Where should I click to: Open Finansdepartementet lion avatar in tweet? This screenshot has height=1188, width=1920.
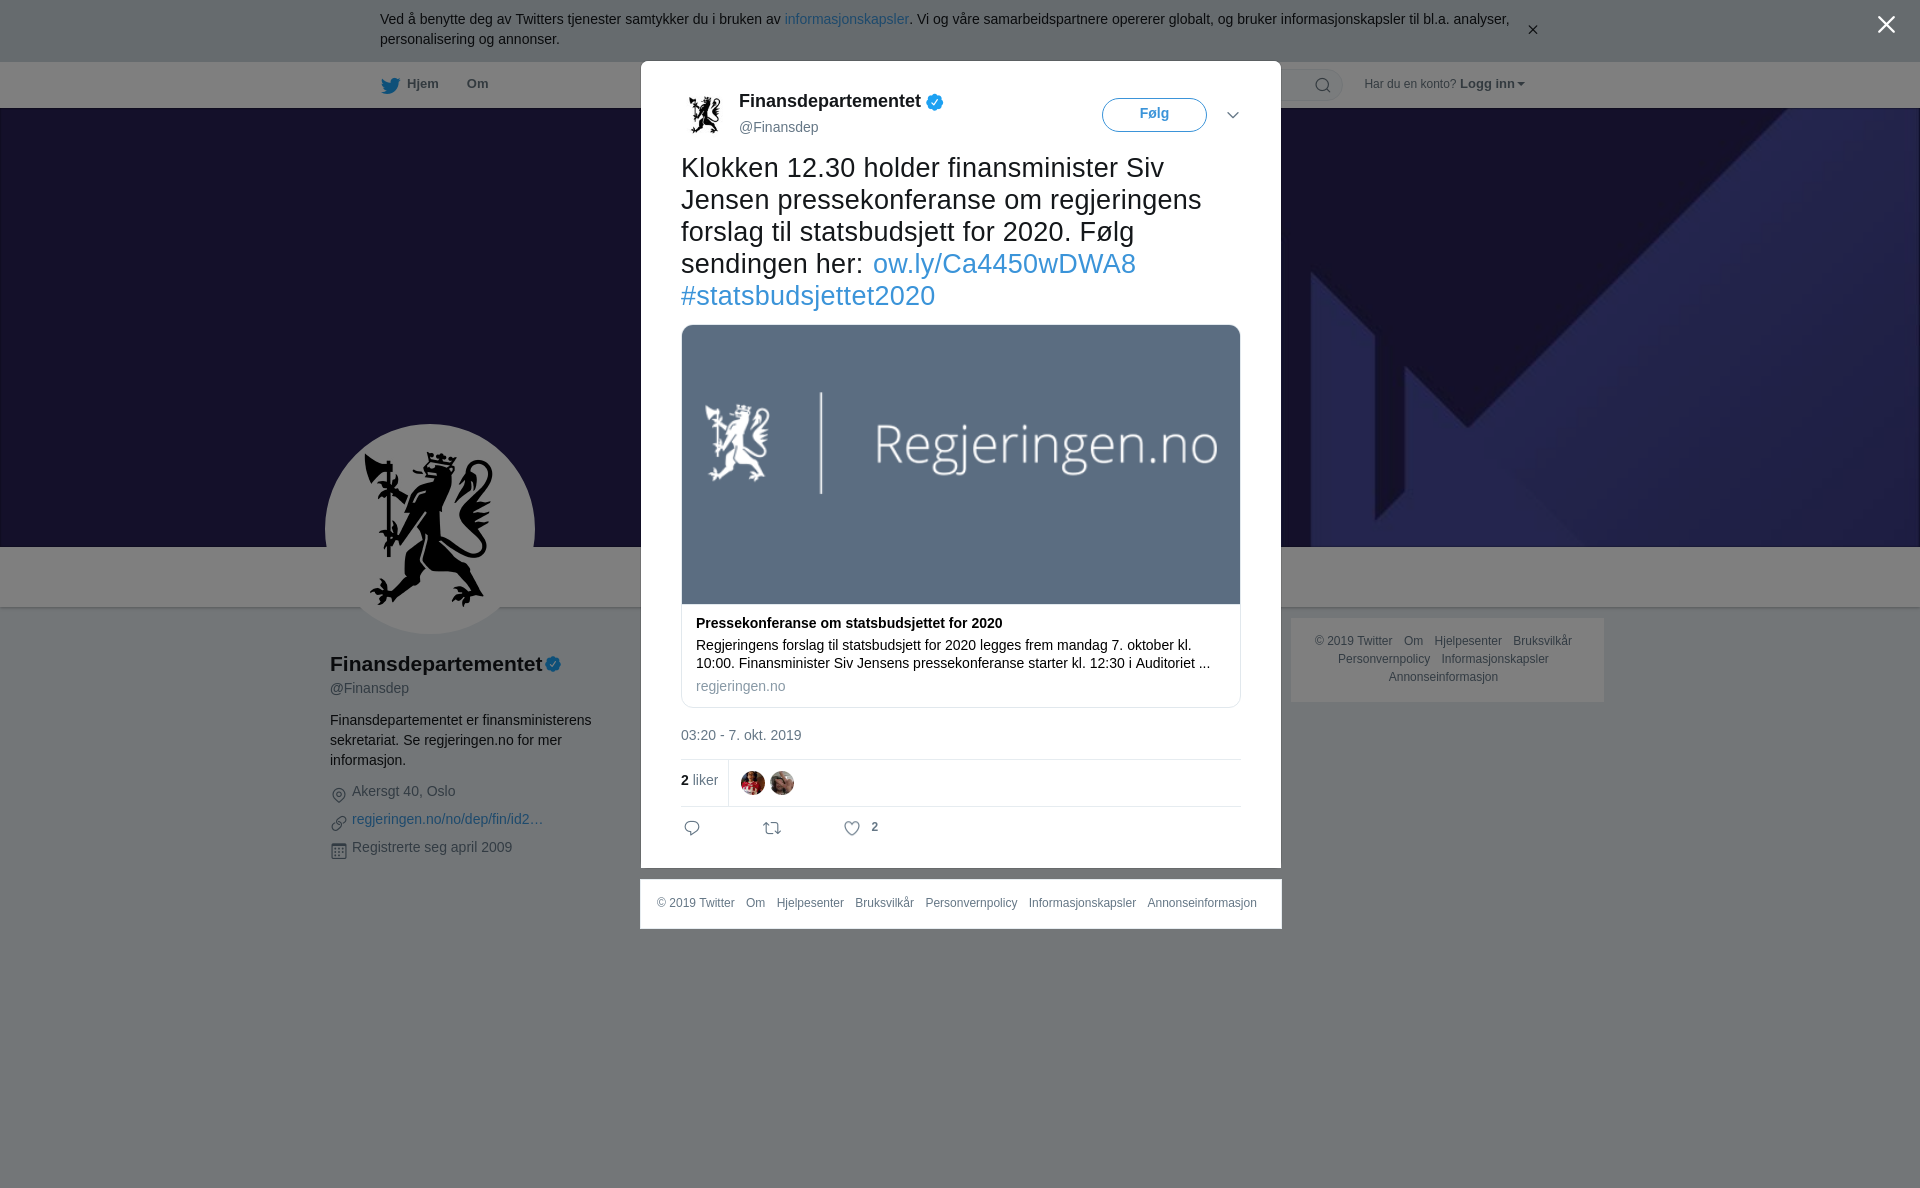[705, 114]
